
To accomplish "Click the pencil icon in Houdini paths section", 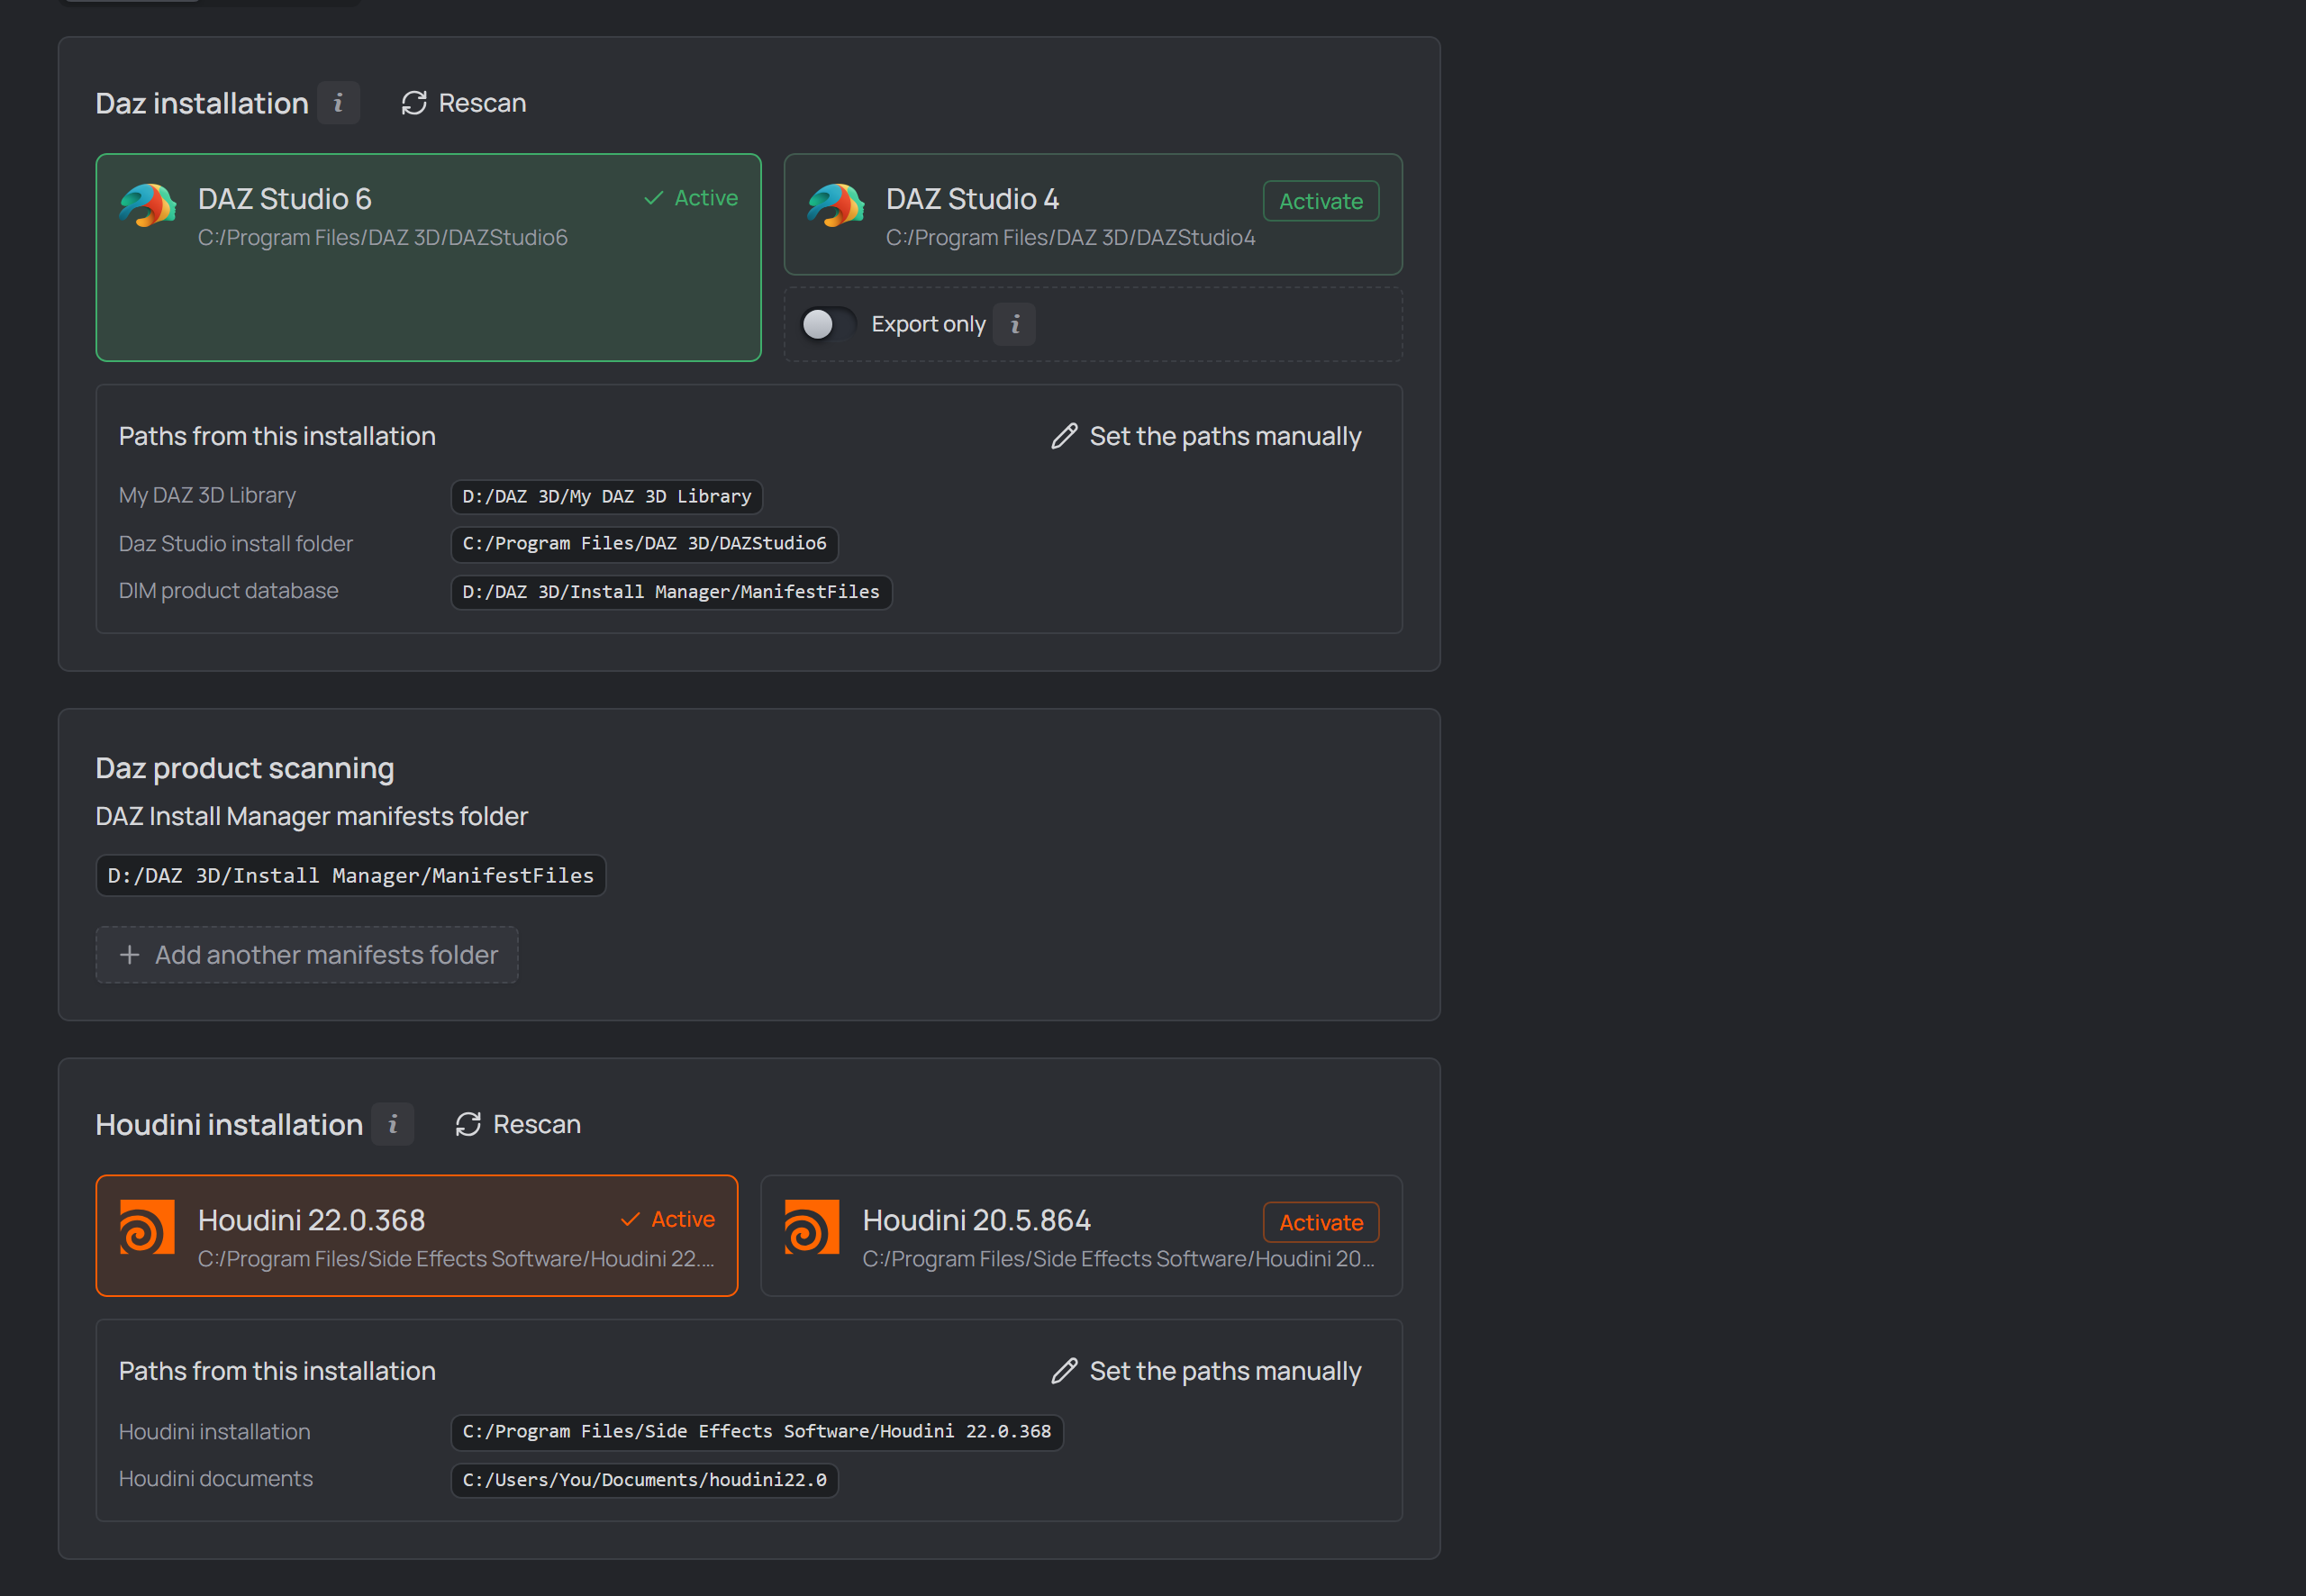I will point(1064,1371).
